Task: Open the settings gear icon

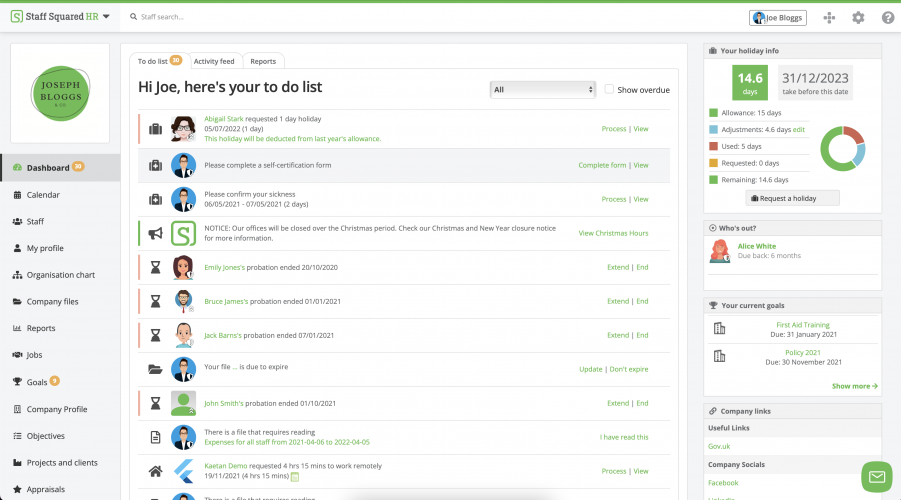Action: click(858, 18)
